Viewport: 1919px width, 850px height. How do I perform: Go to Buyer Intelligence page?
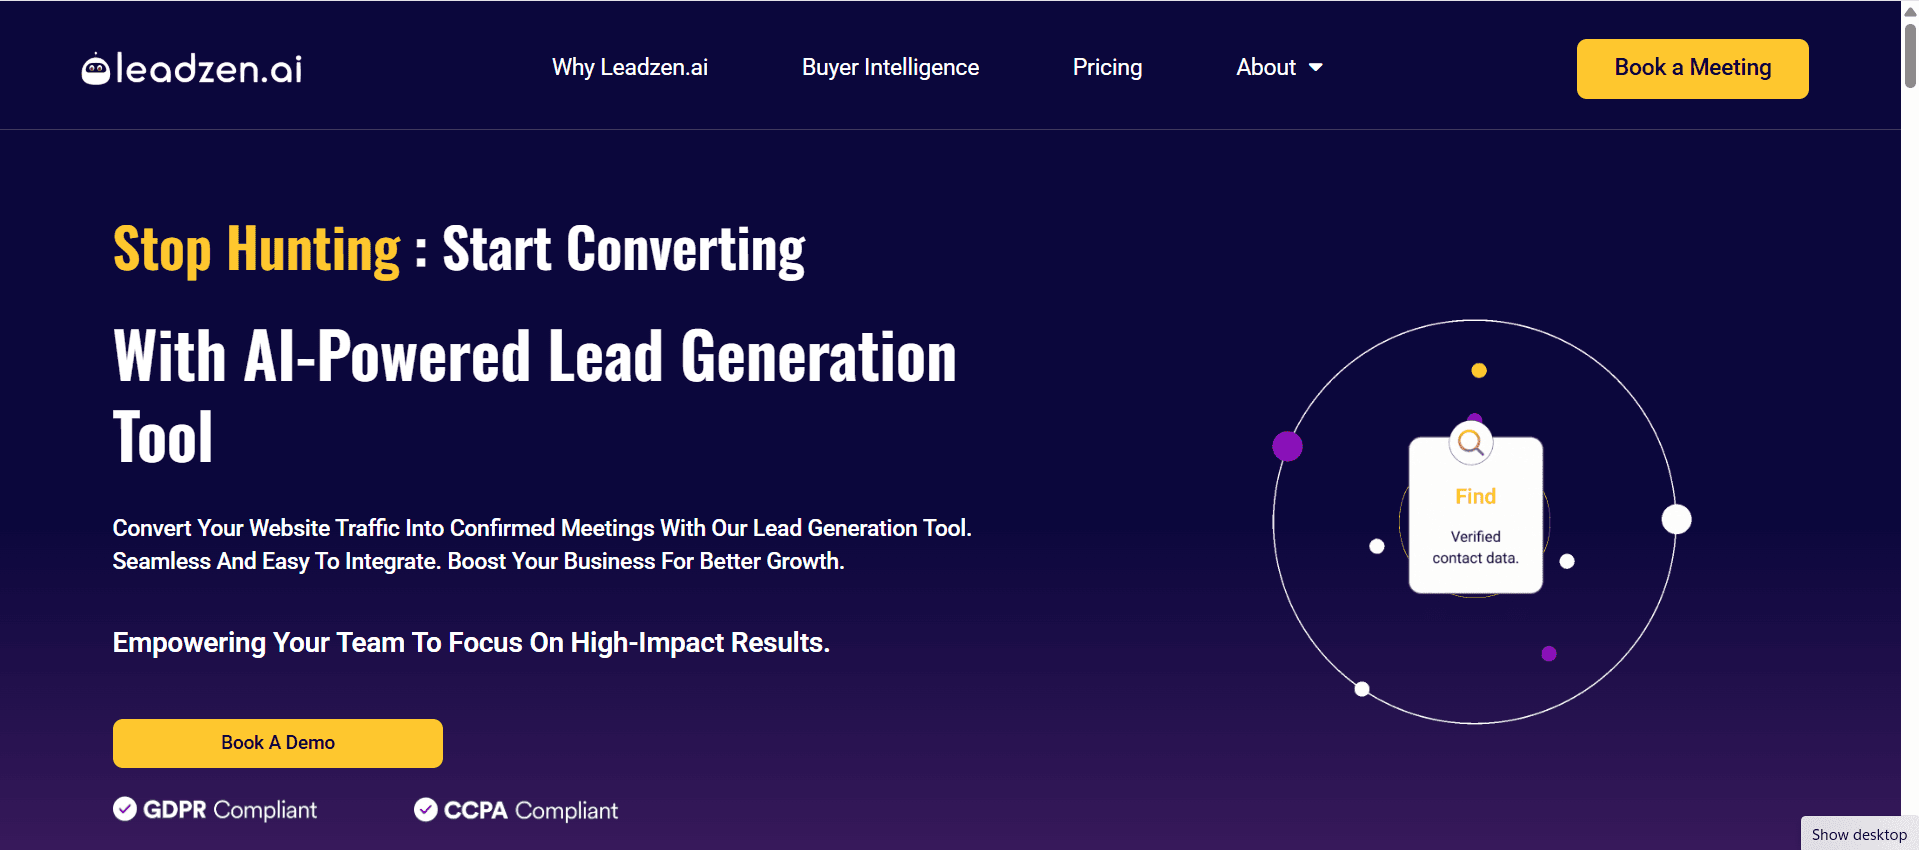(890, 68)
